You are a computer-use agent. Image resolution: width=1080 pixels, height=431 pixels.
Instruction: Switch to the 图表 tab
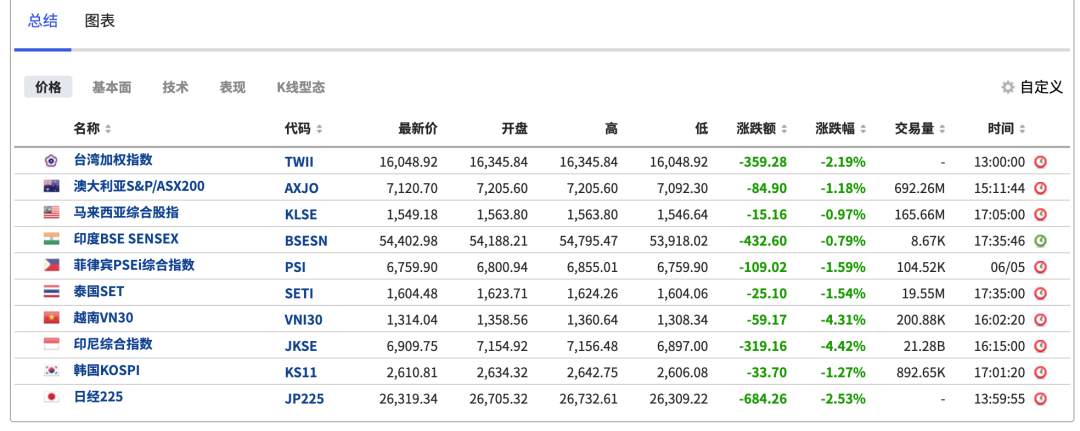pos(100,21)
